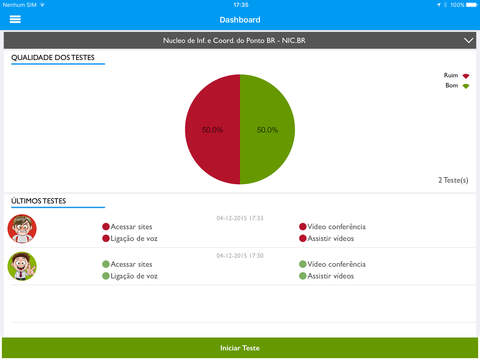Click the green Bom legend marker
This screenshot has height=360, width=480.
(x=466, y=86)
